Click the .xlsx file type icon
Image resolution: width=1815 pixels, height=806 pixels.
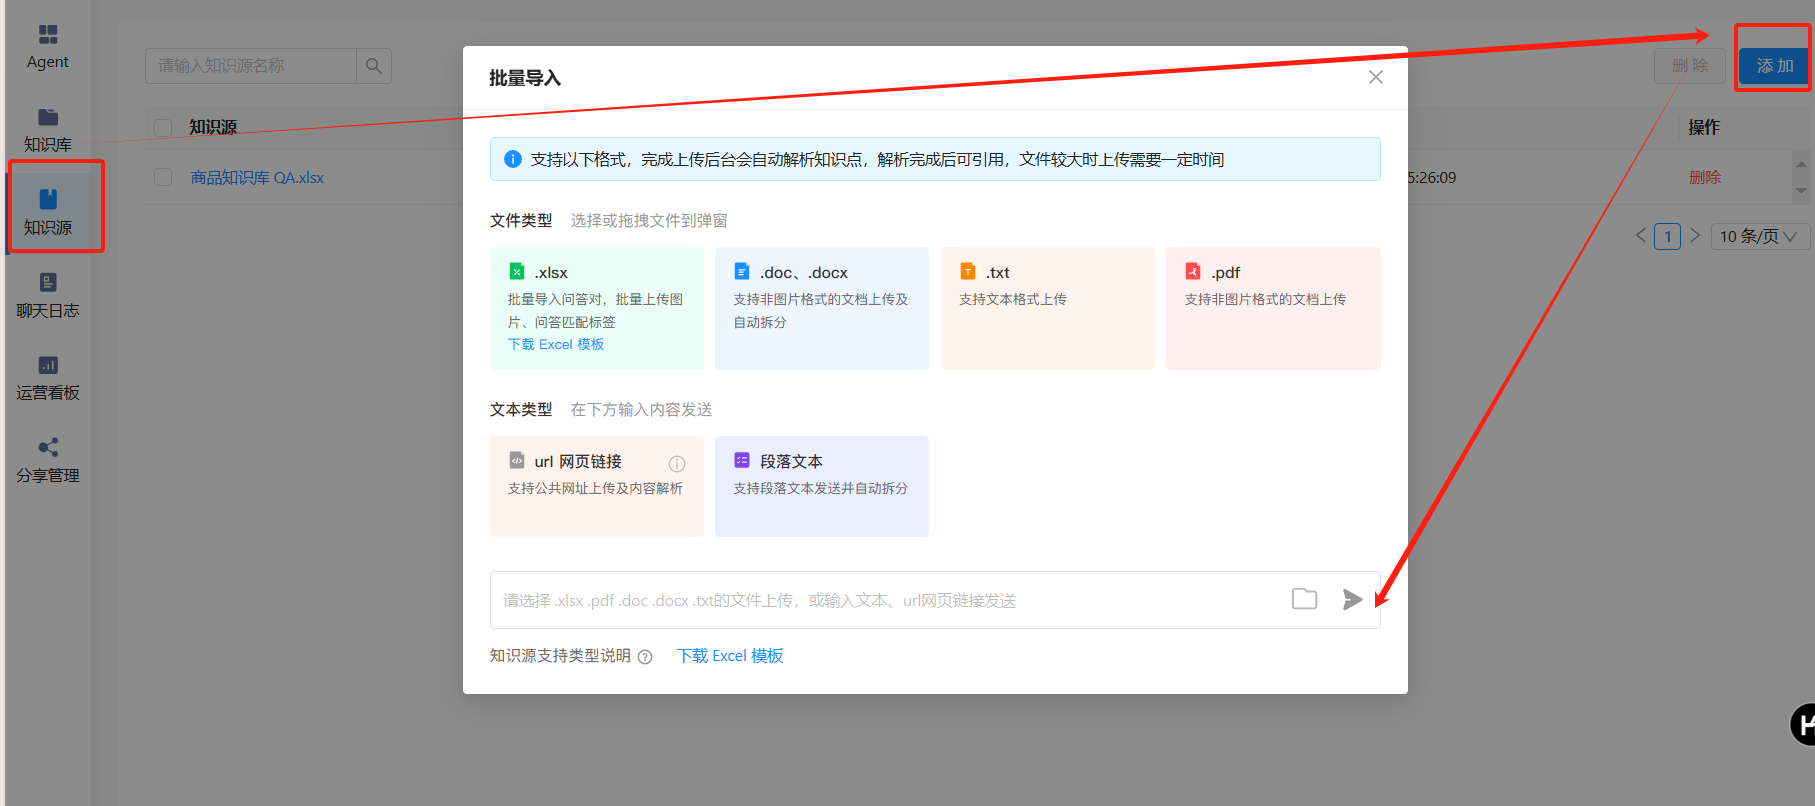pyautogui.click(x=517, y=271)
